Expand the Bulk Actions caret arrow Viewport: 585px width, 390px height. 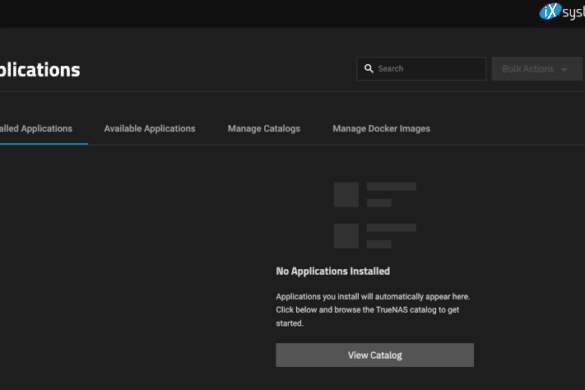564,69
